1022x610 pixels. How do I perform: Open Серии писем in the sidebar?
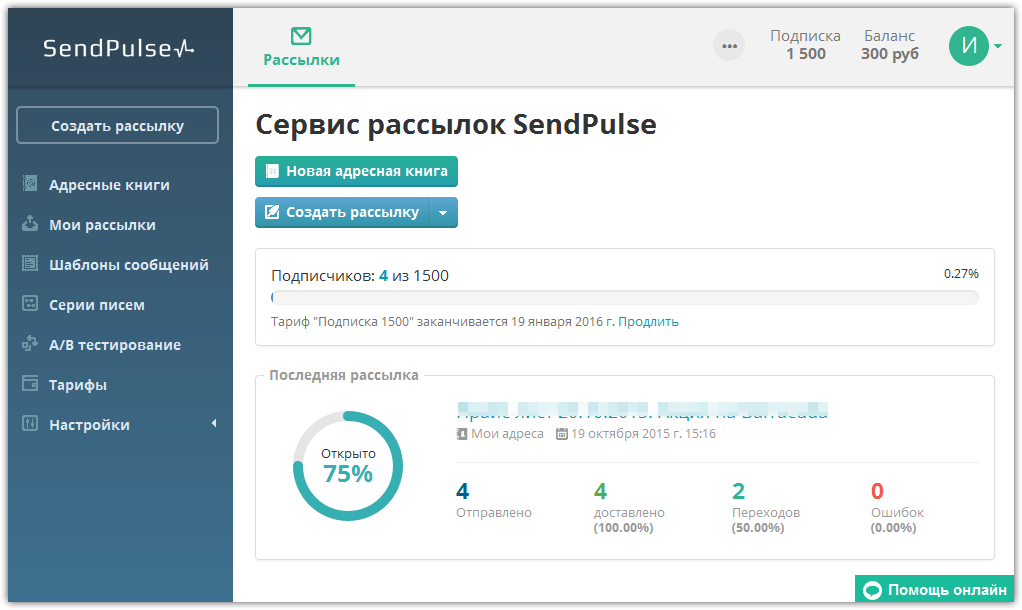97,305
